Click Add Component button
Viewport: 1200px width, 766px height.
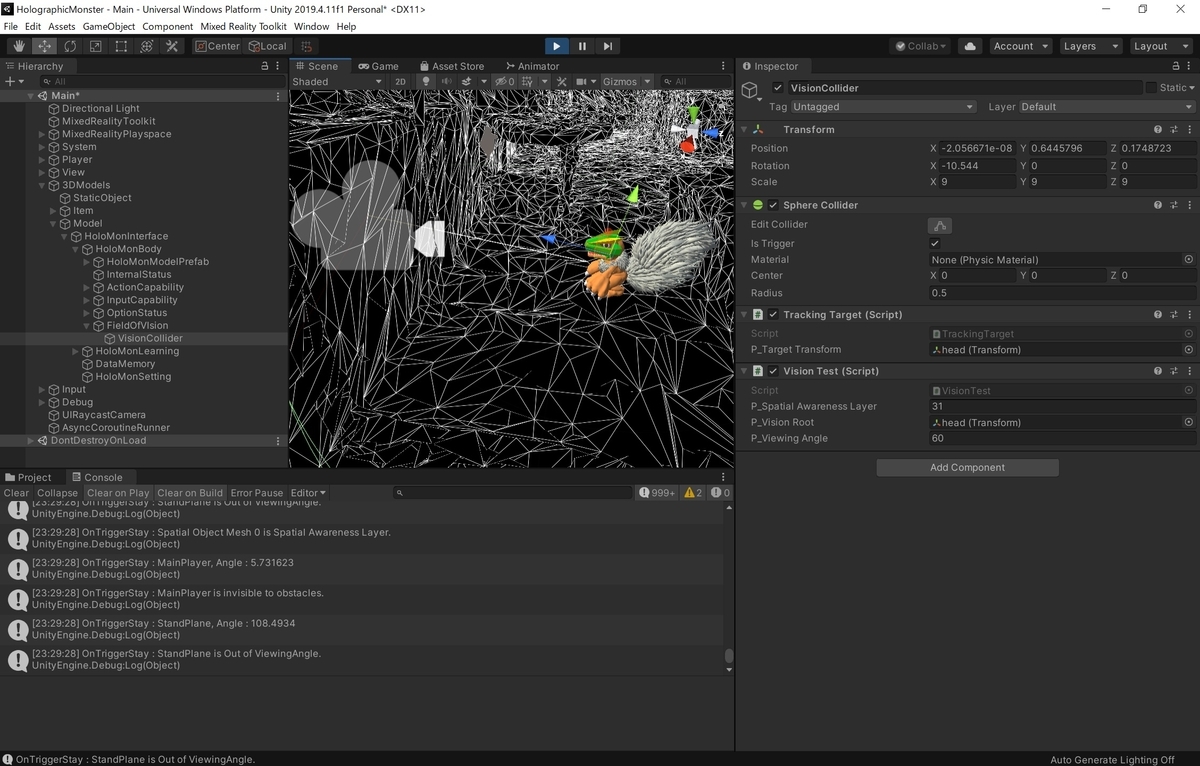point(967,467)
